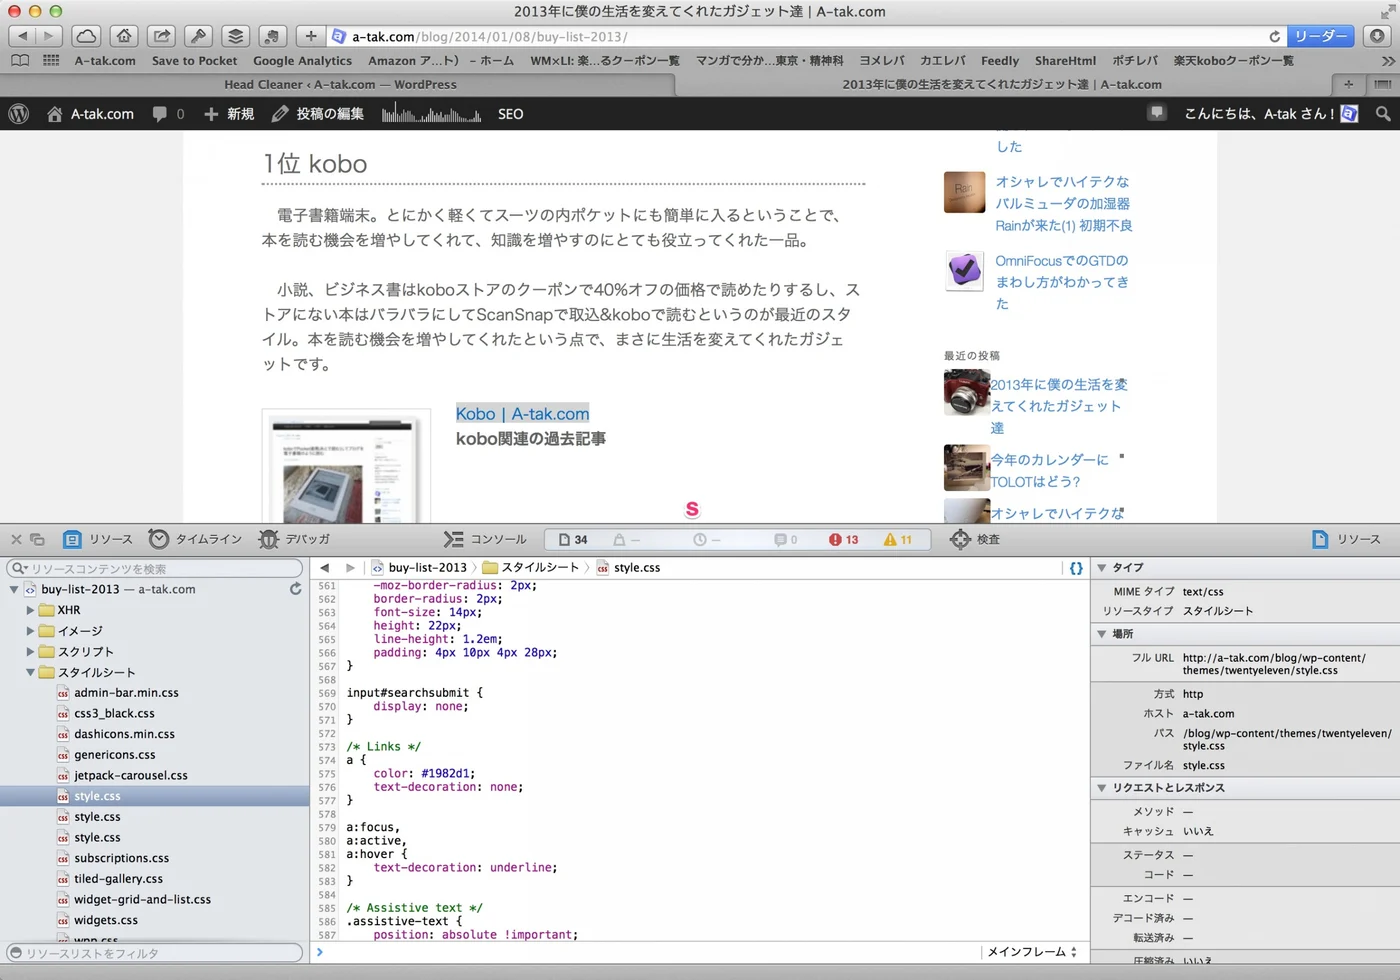
Task: Select admin-bar.min.css in resource list
Action: point(126,693)
